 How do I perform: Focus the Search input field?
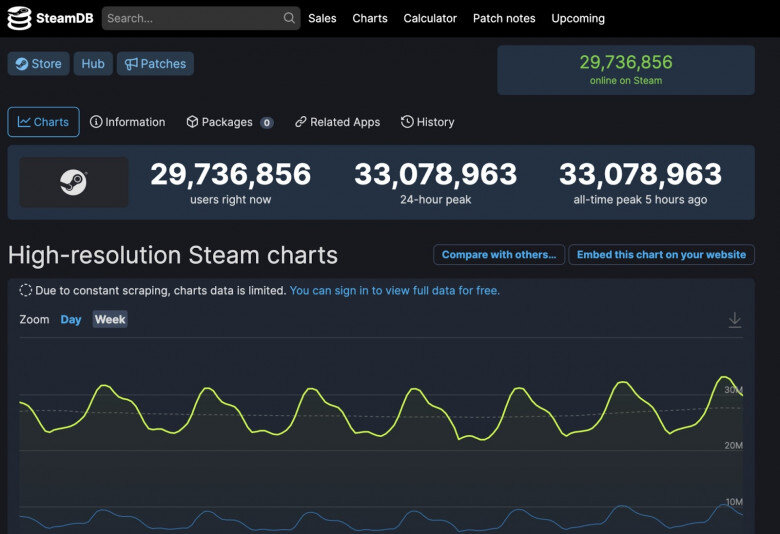(201, 18)
